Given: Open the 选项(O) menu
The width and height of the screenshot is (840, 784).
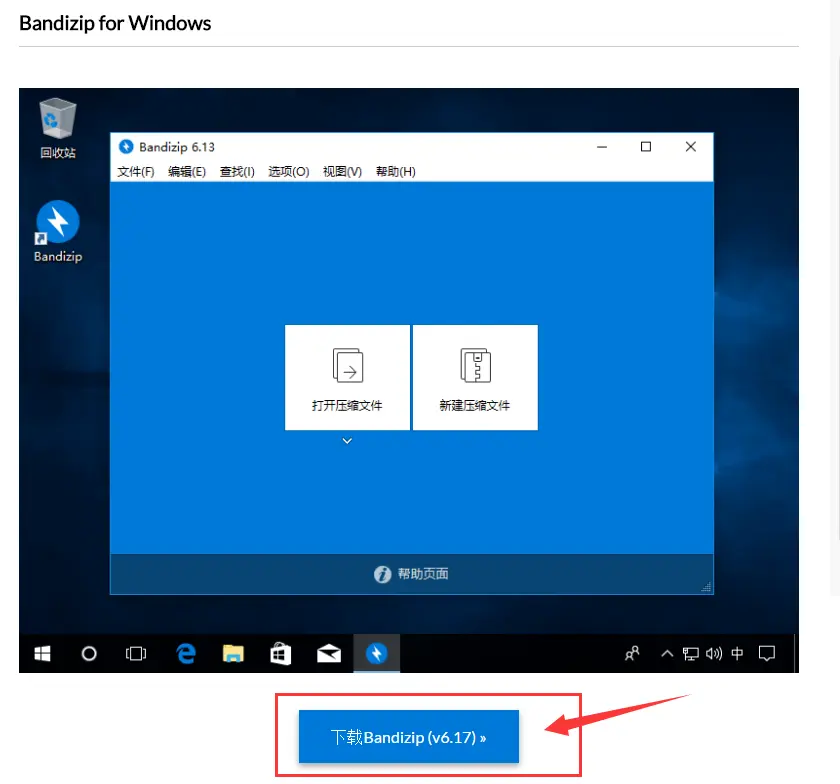Looking at the screenshot, I should pyautogui.click(x=289, y=171).
